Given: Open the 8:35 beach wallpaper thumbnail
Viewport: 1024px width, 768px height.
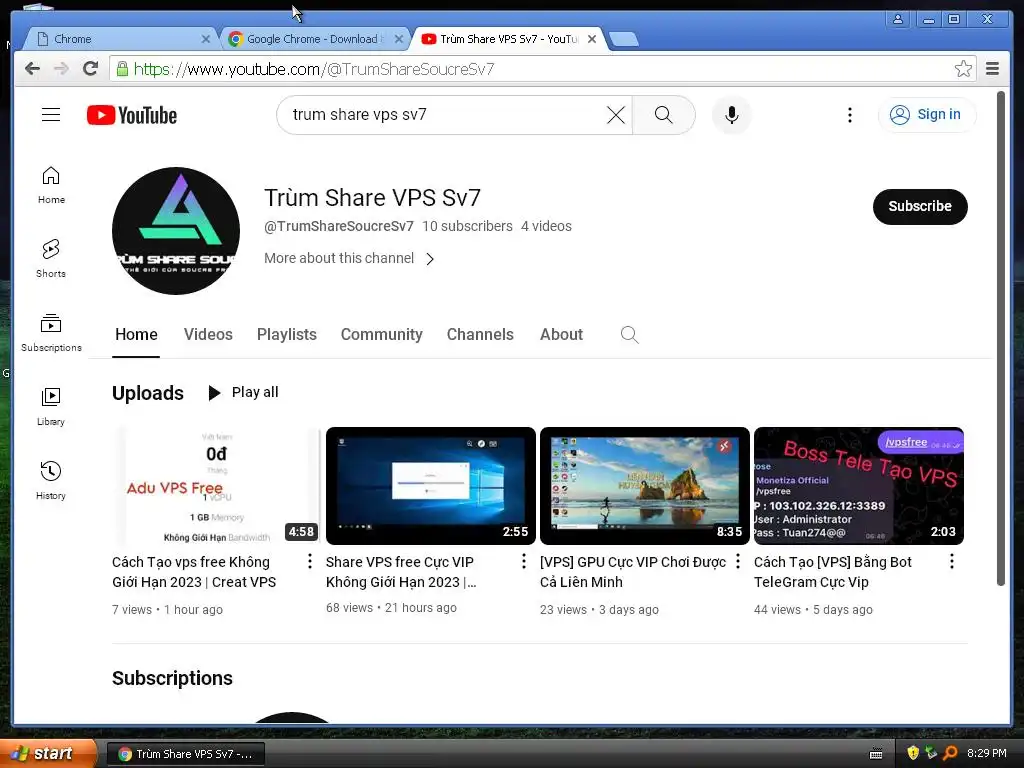Looking at the screenshot, I should coord(645,486).
